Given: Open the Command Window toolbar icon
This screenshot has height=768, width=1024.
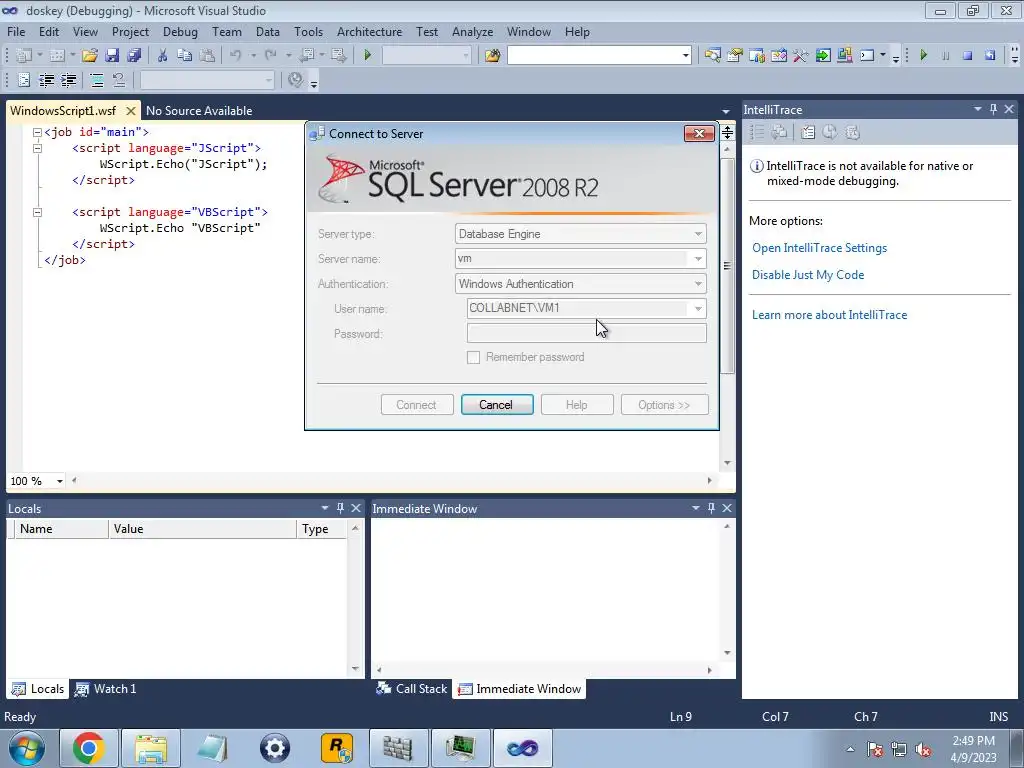Looking at the screenshot, I should click(x=867, y=56).
